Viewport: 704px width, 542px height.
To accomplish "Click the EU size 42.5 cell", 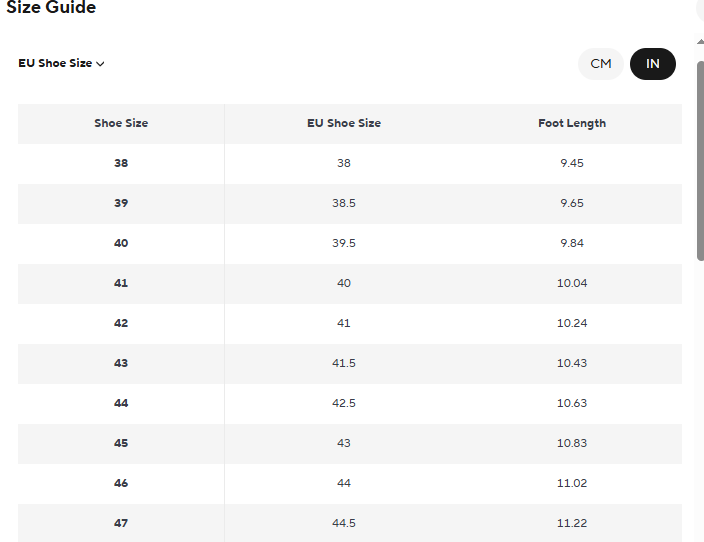I will point(344,403).
